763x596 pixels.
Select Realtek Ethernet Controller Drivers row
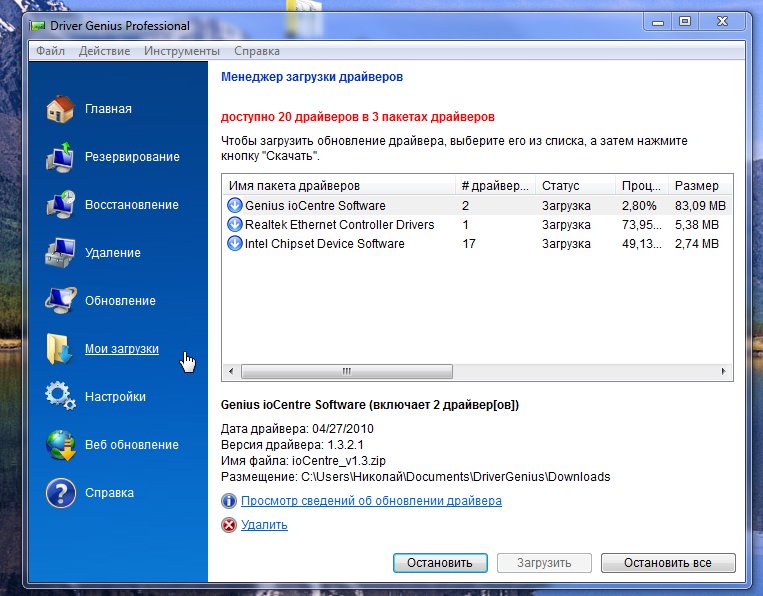pos(339,225)
